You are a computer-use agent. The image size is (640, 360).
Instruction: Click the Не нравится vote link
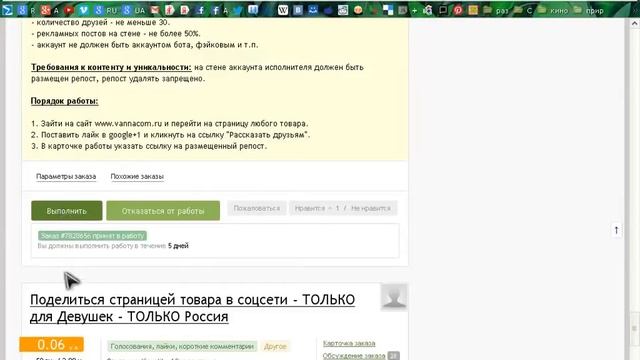(x=371, y=208)
